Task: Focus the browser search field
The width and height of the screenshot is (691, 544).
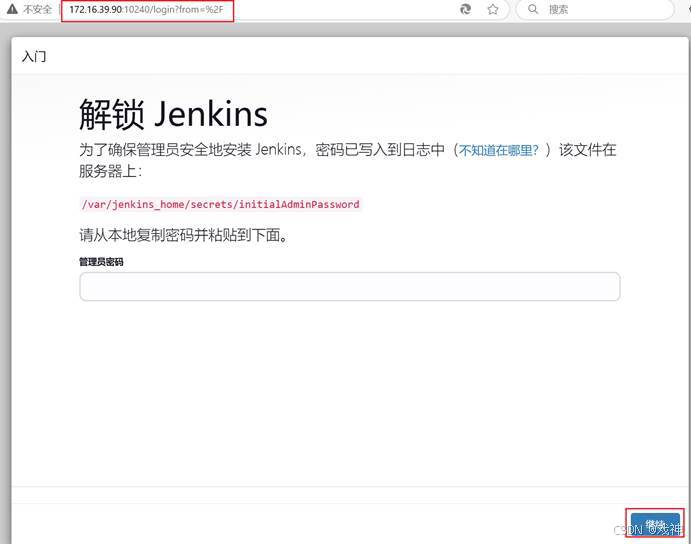Action: [595, 9]
